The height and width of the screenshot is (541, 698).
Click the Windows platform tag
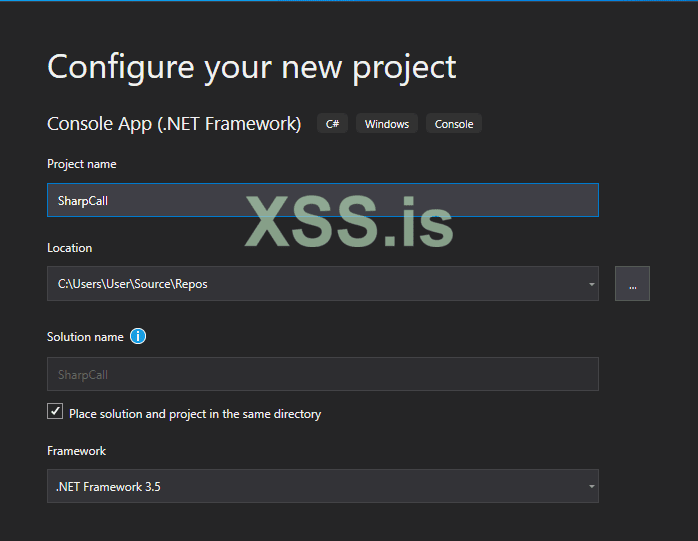pyautogui.click(x=386, y=124)
